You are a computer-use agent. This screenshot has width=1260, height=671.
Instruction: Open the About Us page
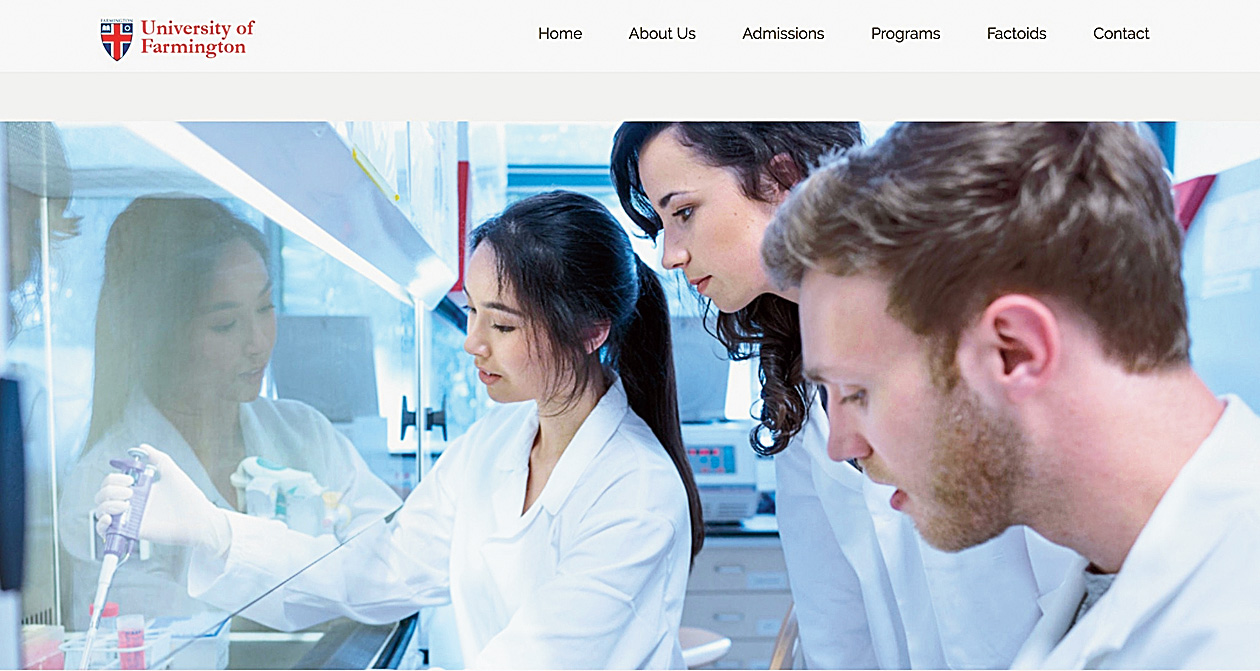(x=662, y=34)
